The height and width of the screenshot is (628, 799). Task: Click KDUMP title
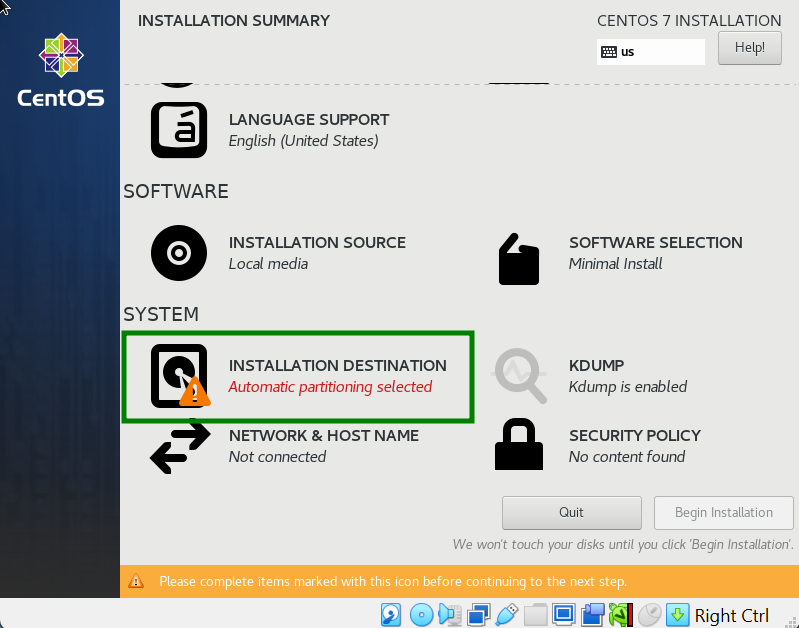point(596,365)
